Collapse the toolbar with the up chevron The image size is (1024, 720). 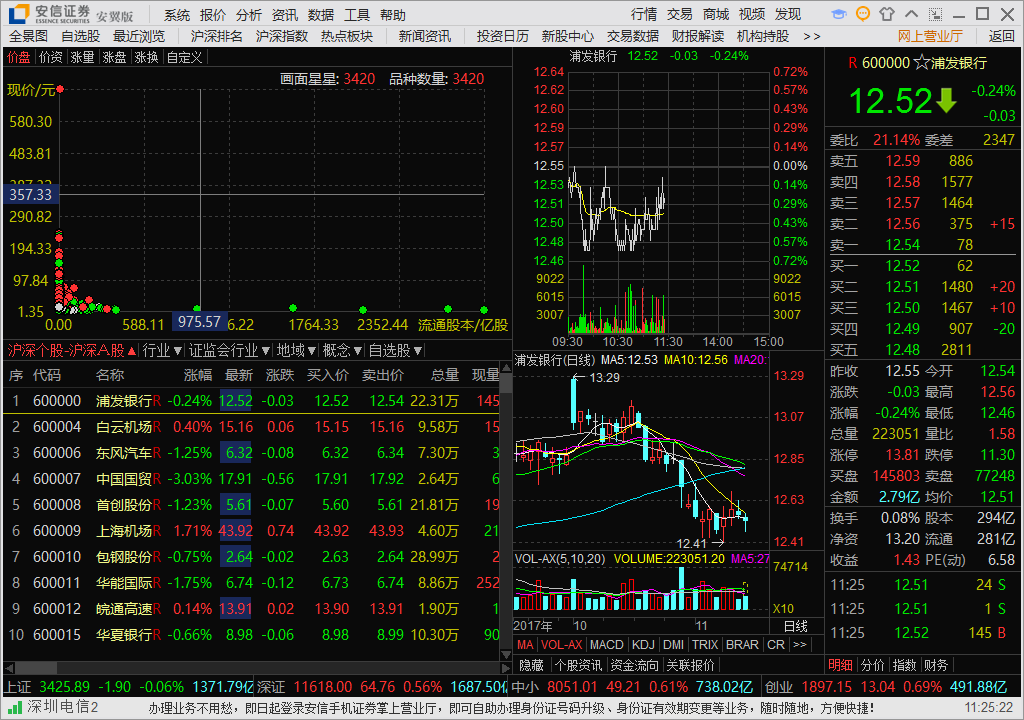(911, 14)
